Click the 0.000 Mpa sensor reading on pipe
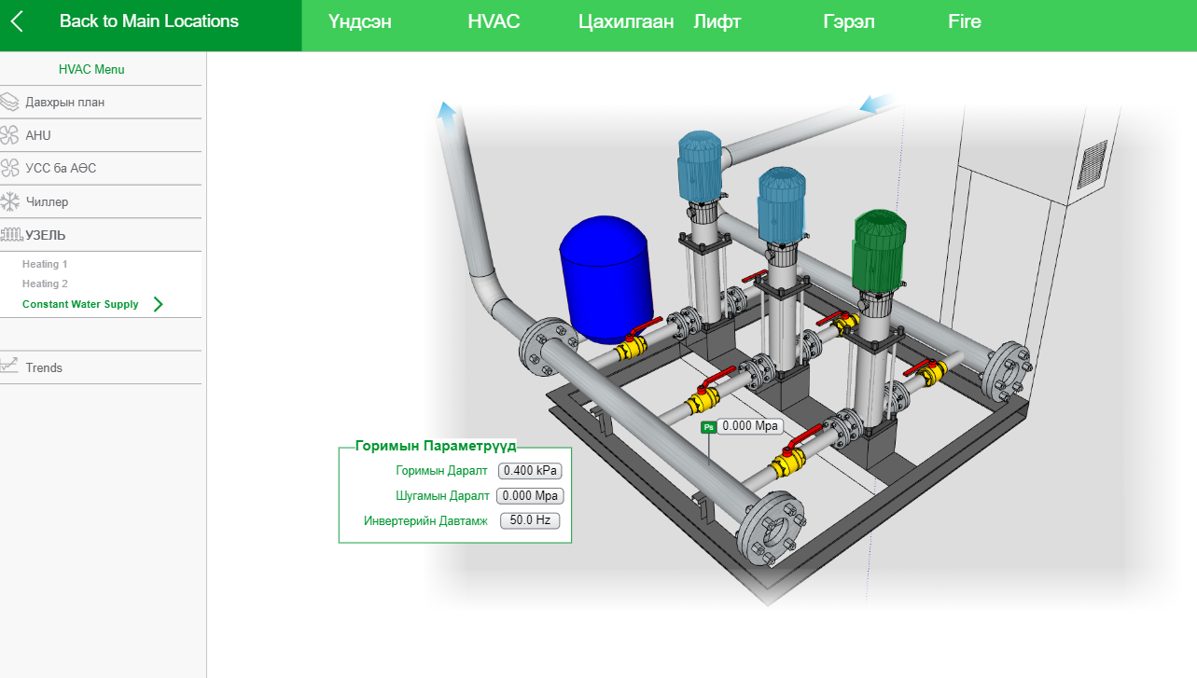The width and height of the screenshot is (1197, 678). pos(750,426)
